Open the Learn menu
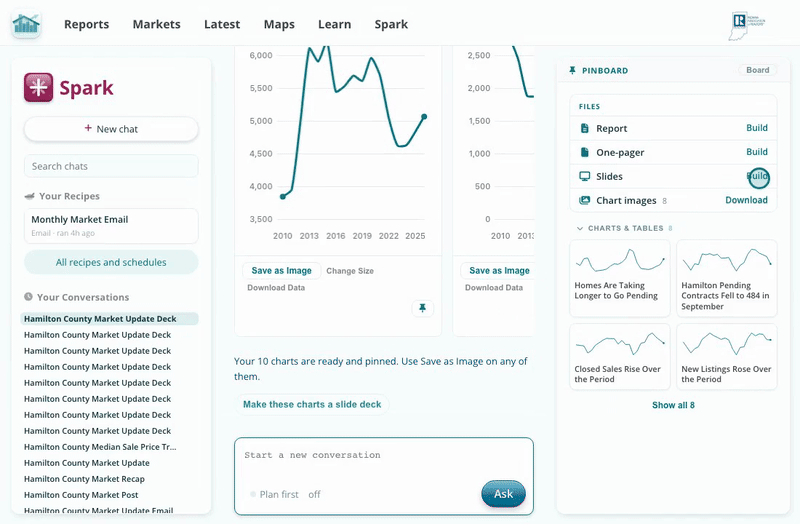Viewport: 800px width, 524px height. pyautogui.click(x=335, y=24)
